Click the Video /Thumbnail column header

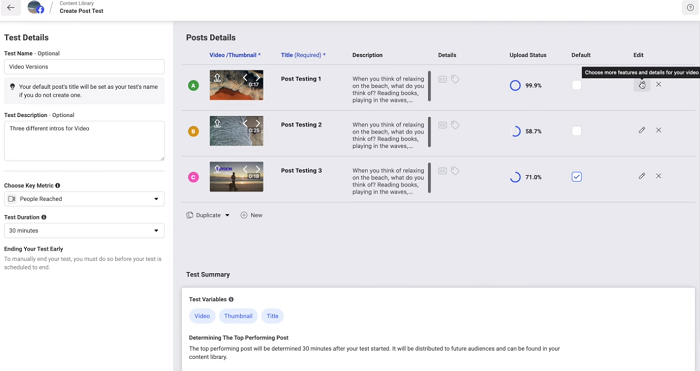pos(235,55)
